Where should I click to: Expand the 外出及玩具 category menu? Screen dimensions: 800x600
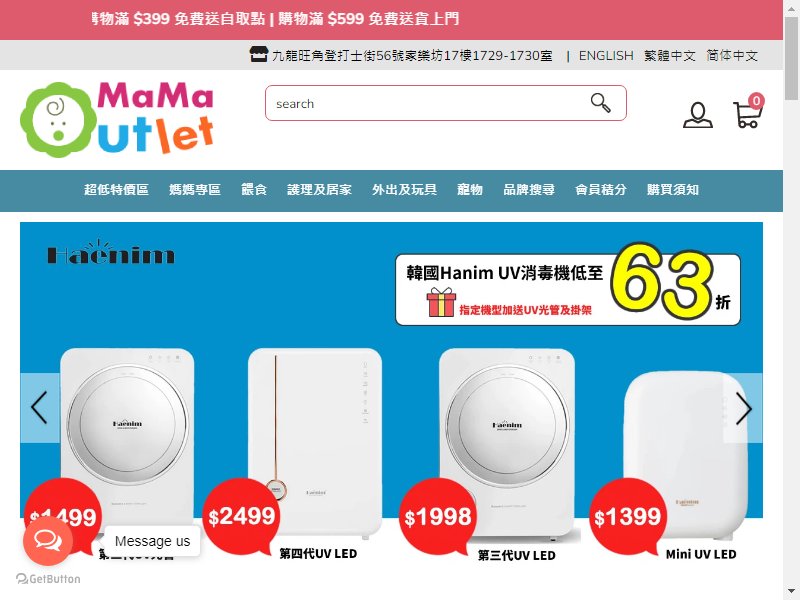click(x=404, y=190)
